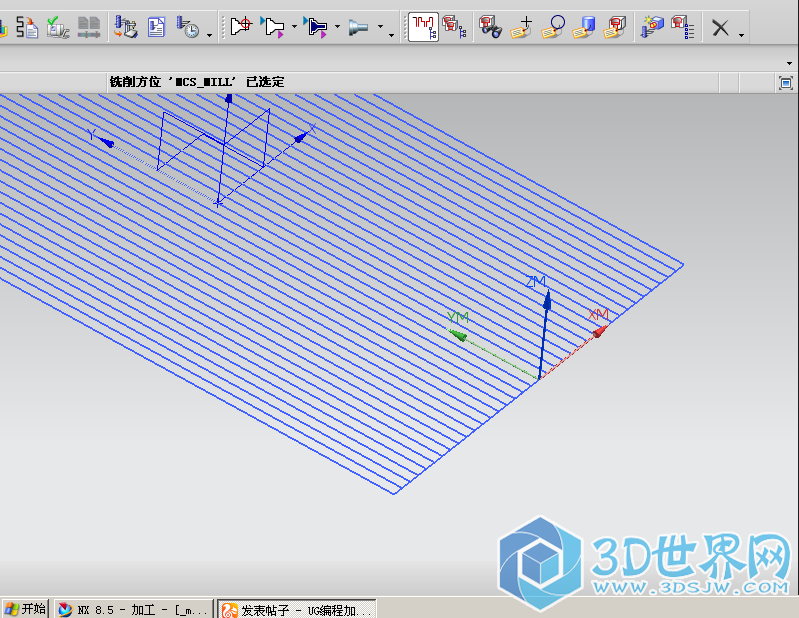Click the black X delete icon
Image resolution: width=799 pixels, height=618 pixels.
point(720,28)
